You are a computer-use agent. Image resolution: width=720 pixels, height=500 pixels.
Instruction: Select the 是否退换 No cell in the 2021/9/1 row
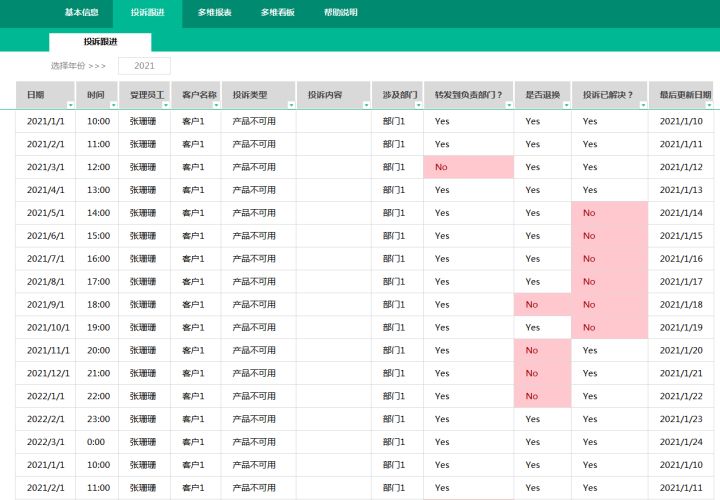(542, 304)
